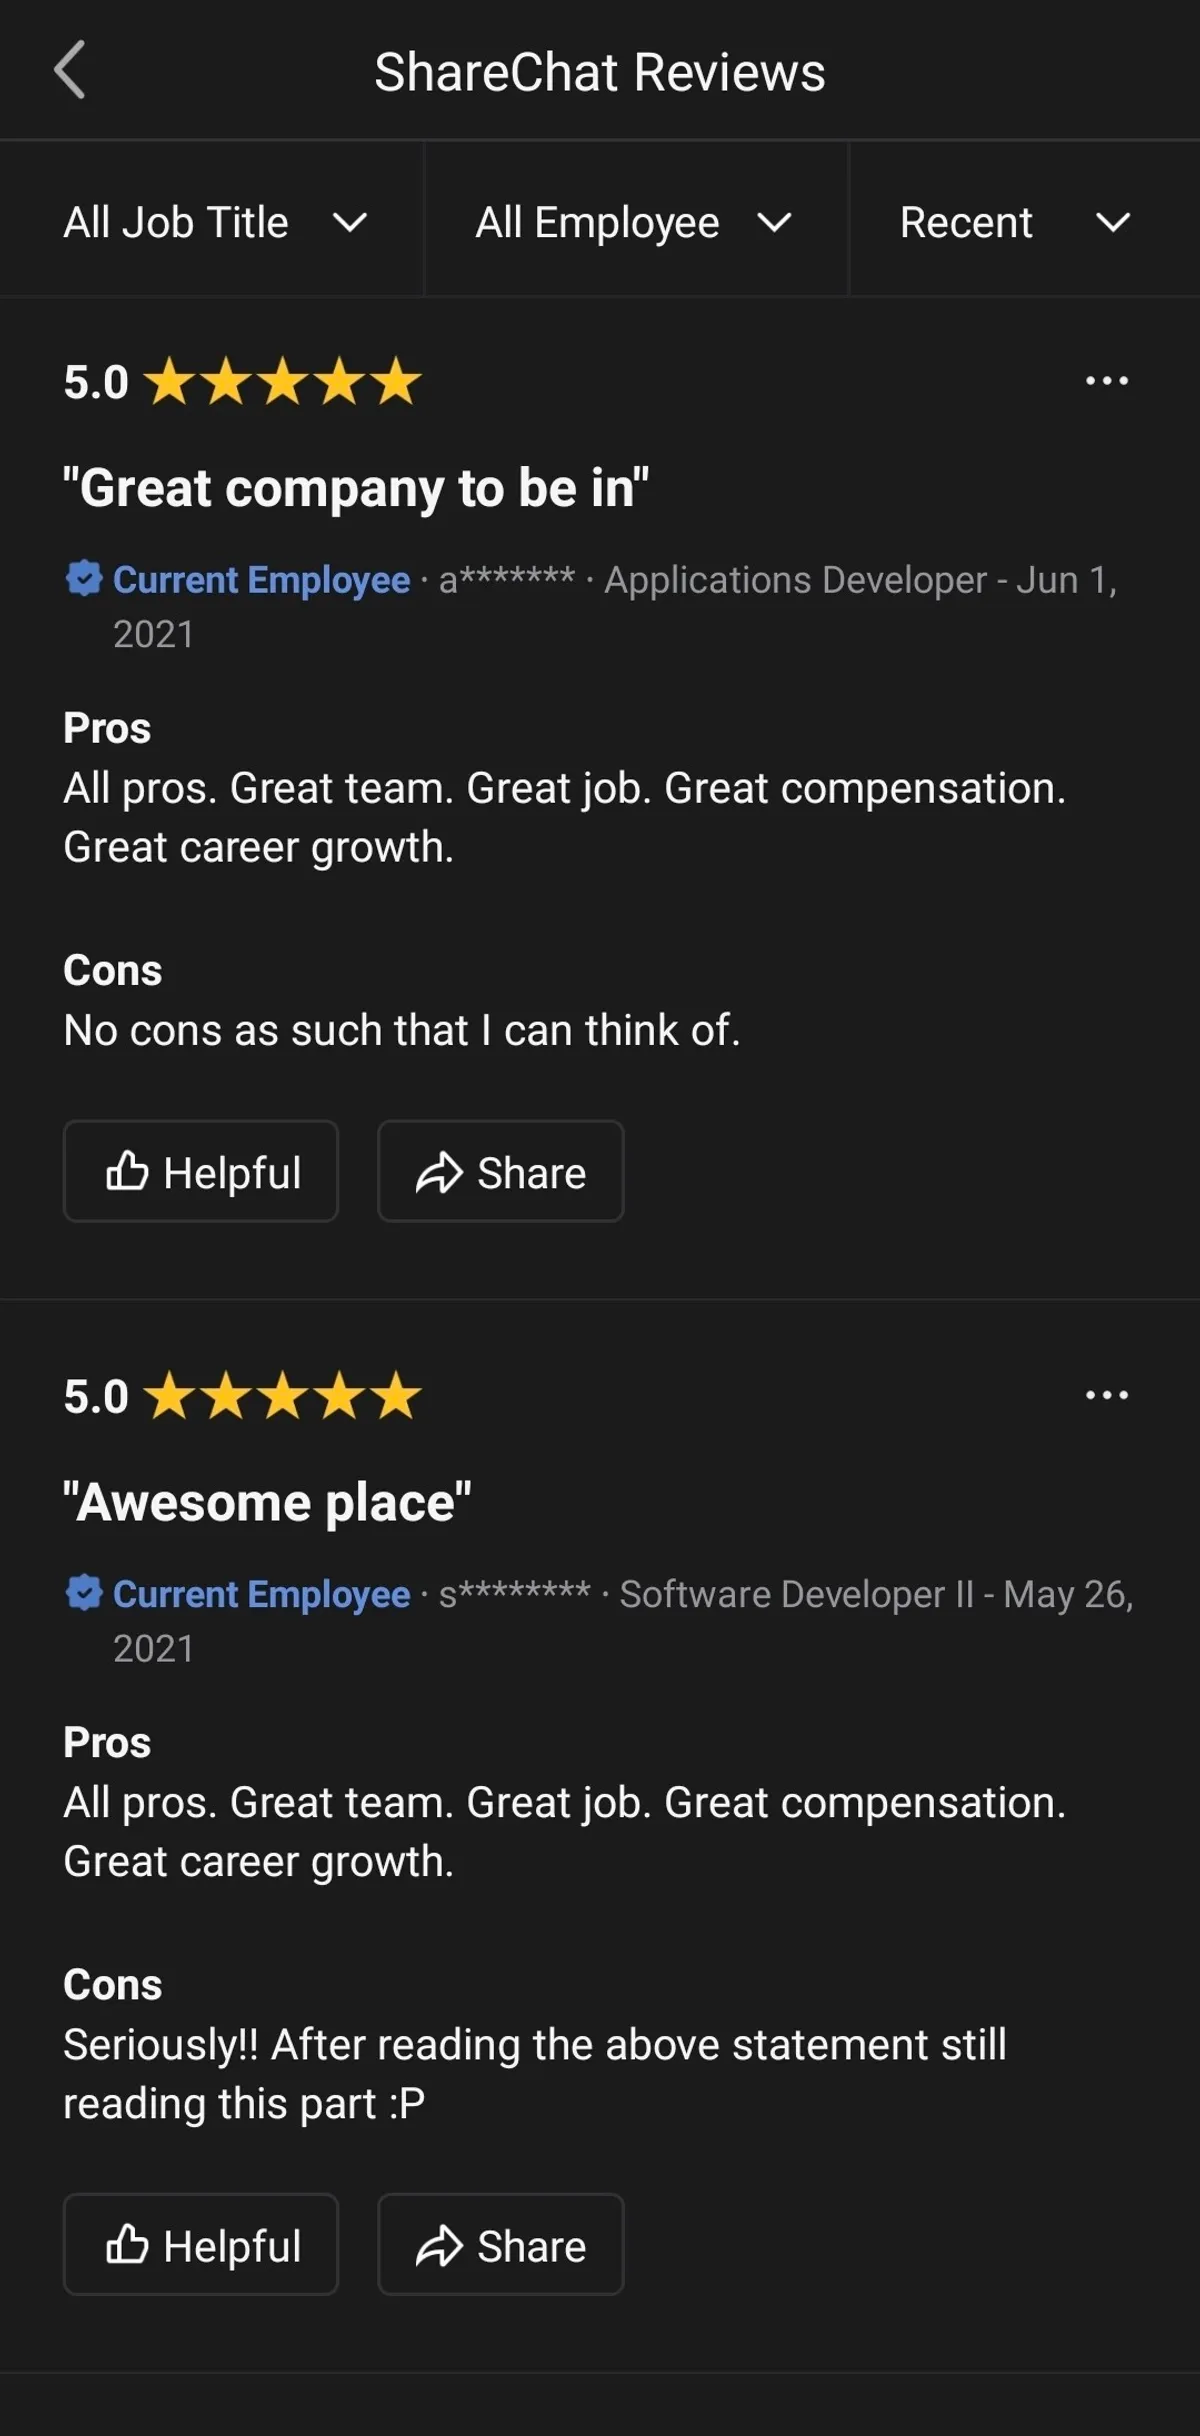Tap Current Employee label on first review
This screenshot has width=1200, height=2436.
tap(261, 580)
